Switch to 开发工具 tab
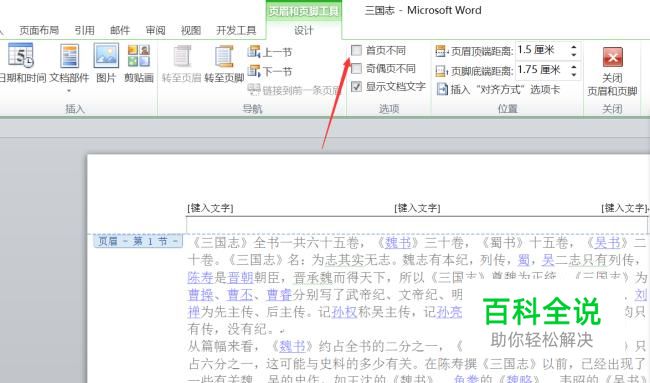 (x=236, y=30)
